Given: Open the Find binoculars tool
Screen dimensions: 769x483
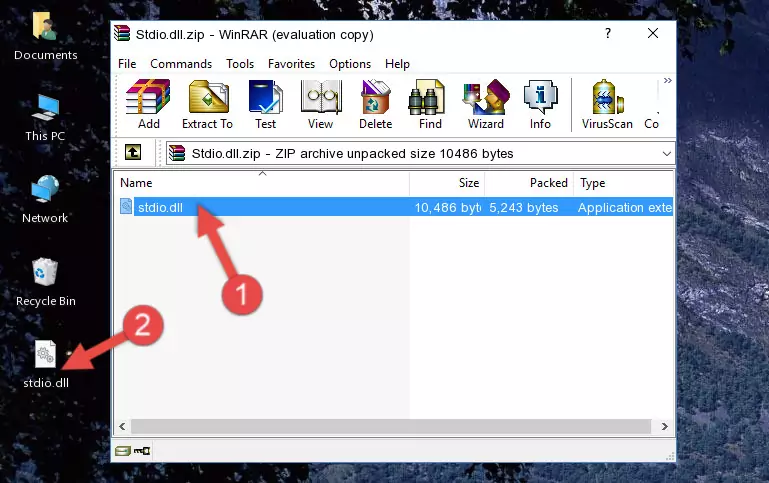Looking at the screenshot, I should click(430, 104).
